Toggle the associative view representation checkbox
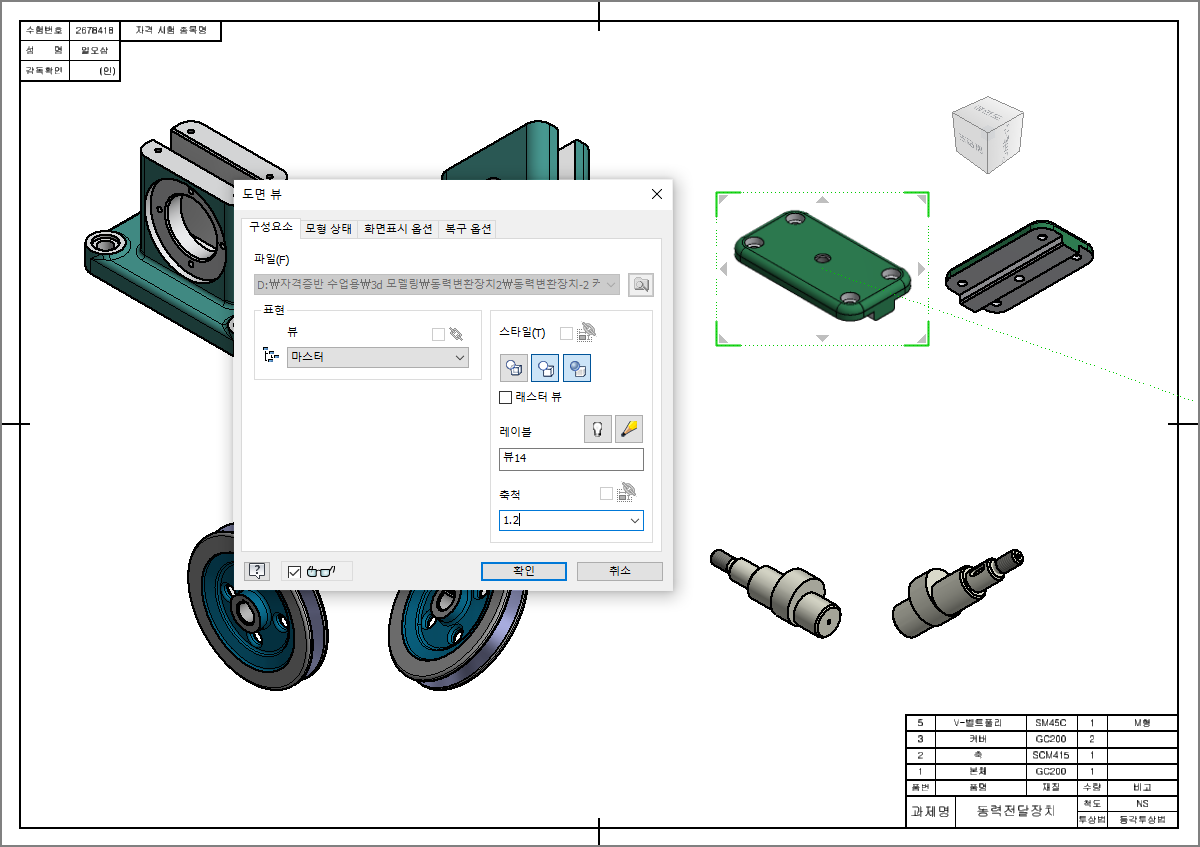 tap(438, 334)
